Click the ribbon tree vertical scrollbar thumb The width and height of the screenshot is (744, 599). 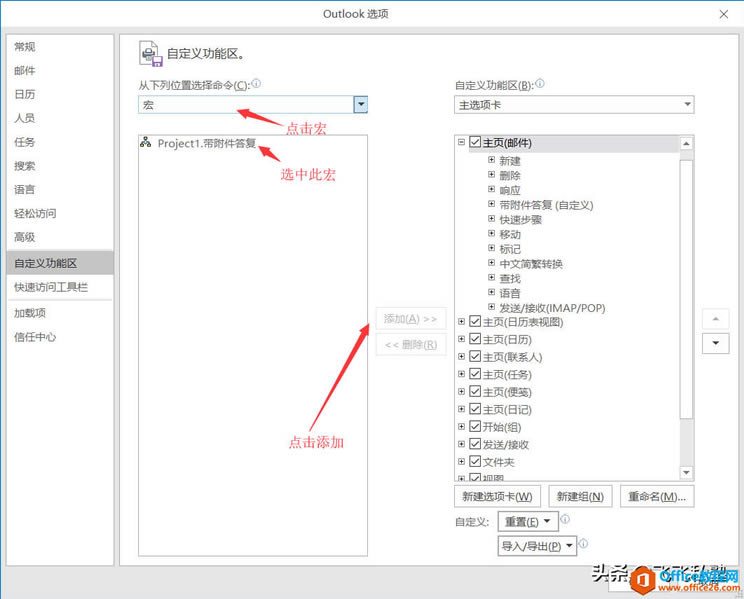click(687, 290)
